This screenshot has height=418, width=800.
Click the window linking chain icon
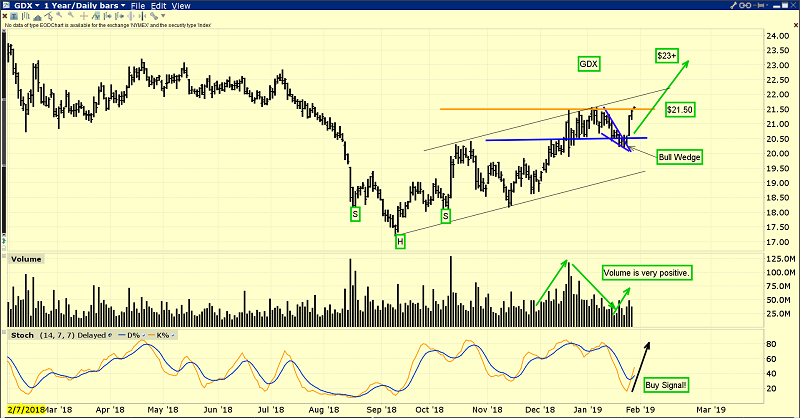click(745, 5)
